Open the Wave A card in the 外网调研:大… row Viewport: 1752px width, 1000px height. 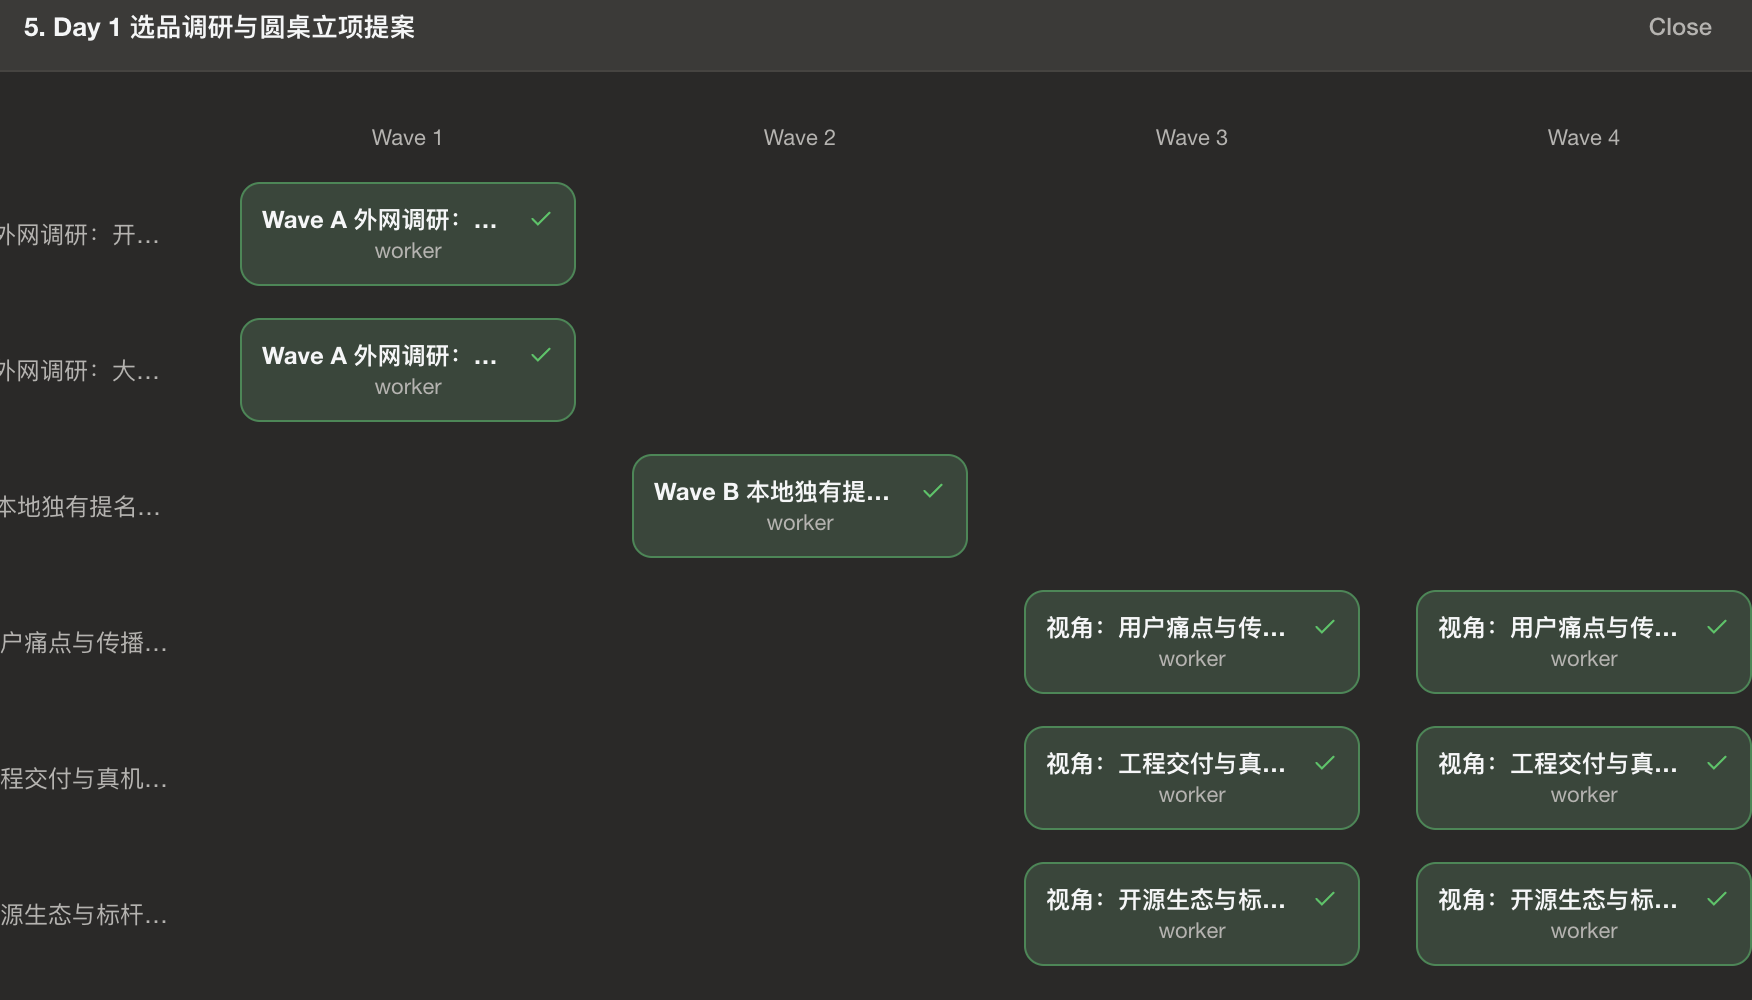(x=408, y=370)
